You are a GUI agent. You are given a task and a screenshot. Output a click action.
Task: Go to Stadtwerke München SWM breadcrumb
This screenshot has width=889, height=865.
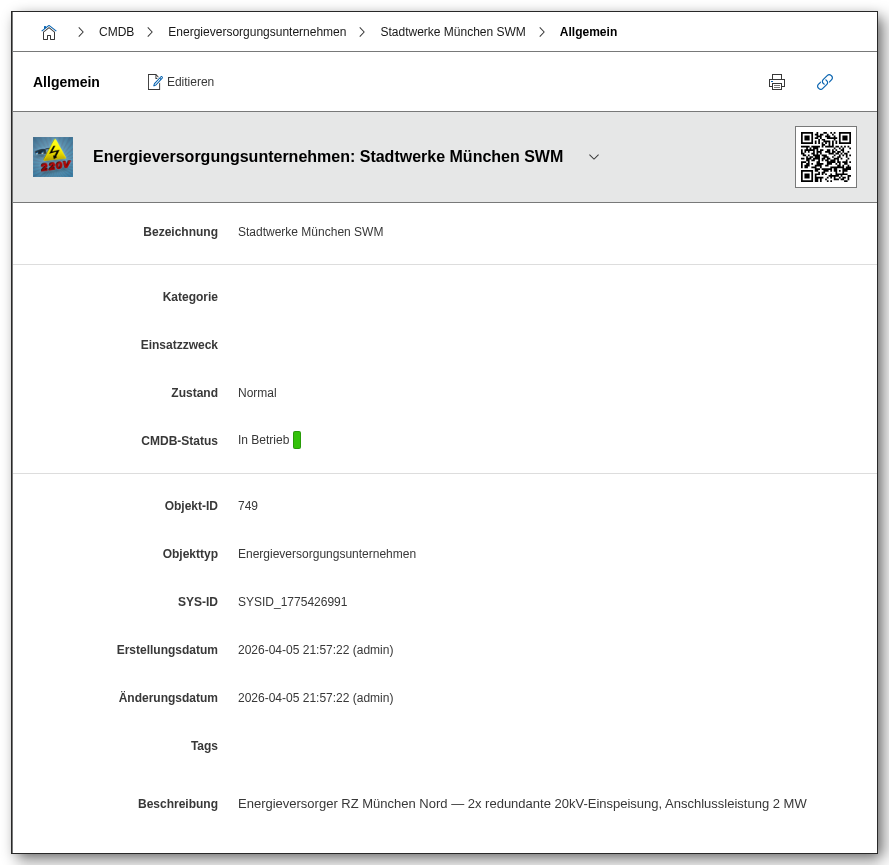(x=452, y=32)
